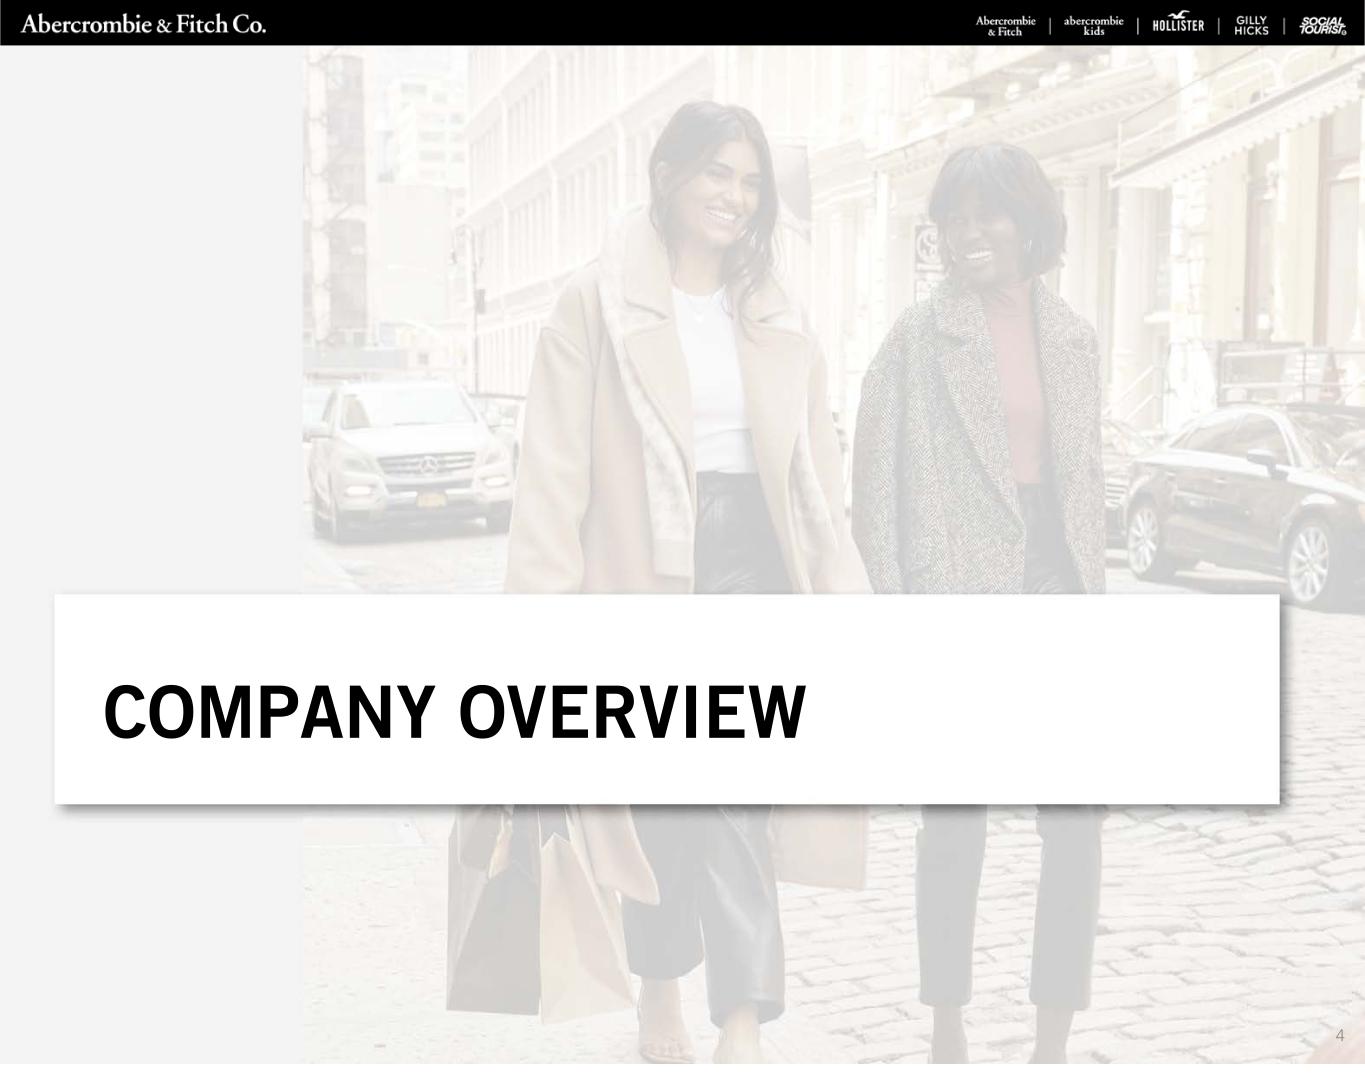The height and width of the screenshot is (1073, 1365).
Task: Select slide page number 4
Action: pos(1340,1035)
